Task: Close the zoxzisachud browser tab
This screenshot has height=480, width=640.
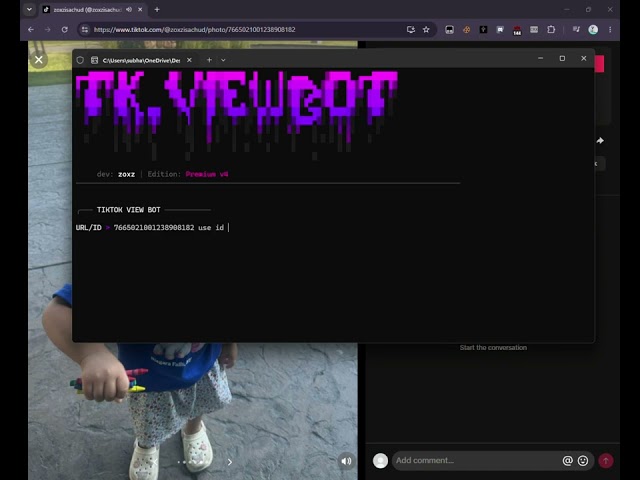Action: (x=140, y=9)
